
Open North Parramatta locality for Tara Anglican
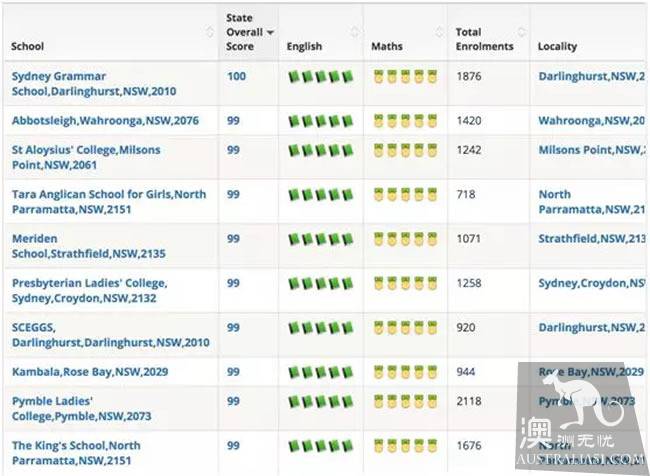(x=592, y=202)
